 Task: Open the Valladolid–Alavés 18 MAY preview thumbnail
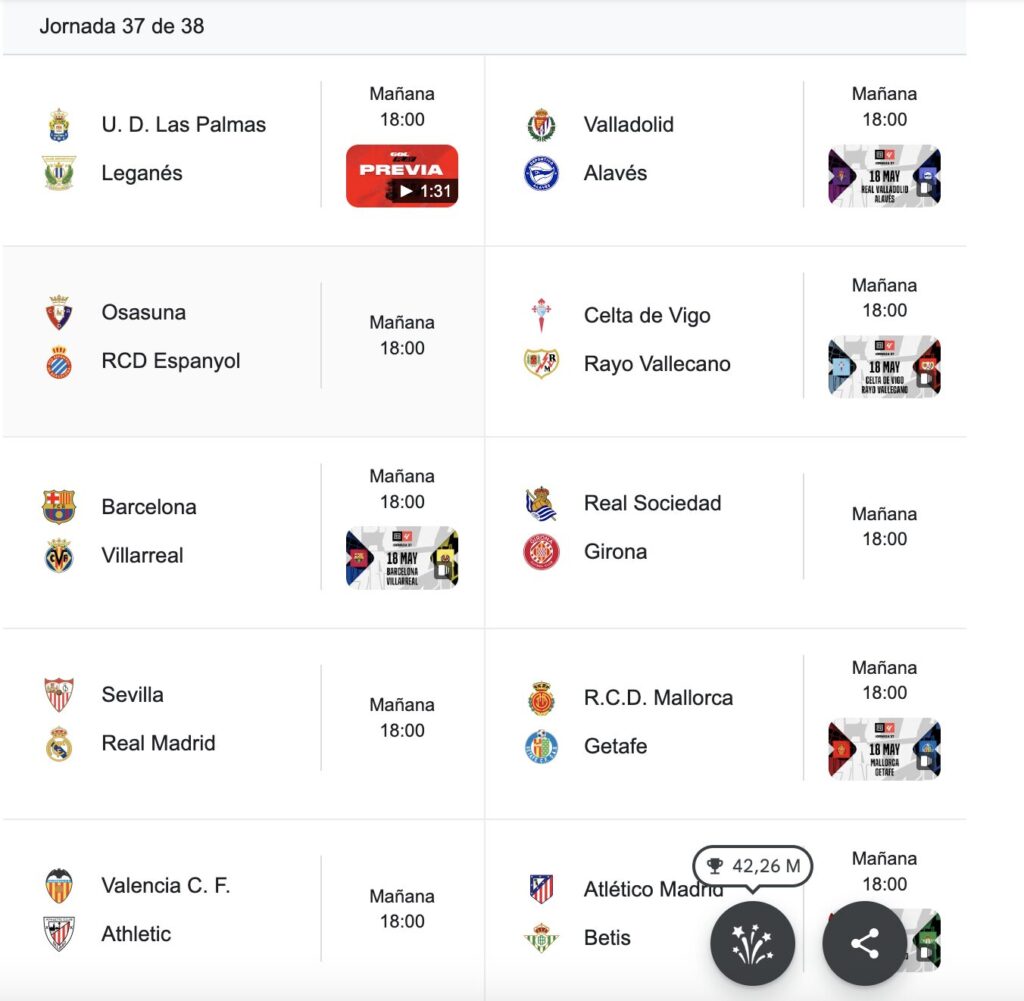pyautogui.click(x=884, y=176)
